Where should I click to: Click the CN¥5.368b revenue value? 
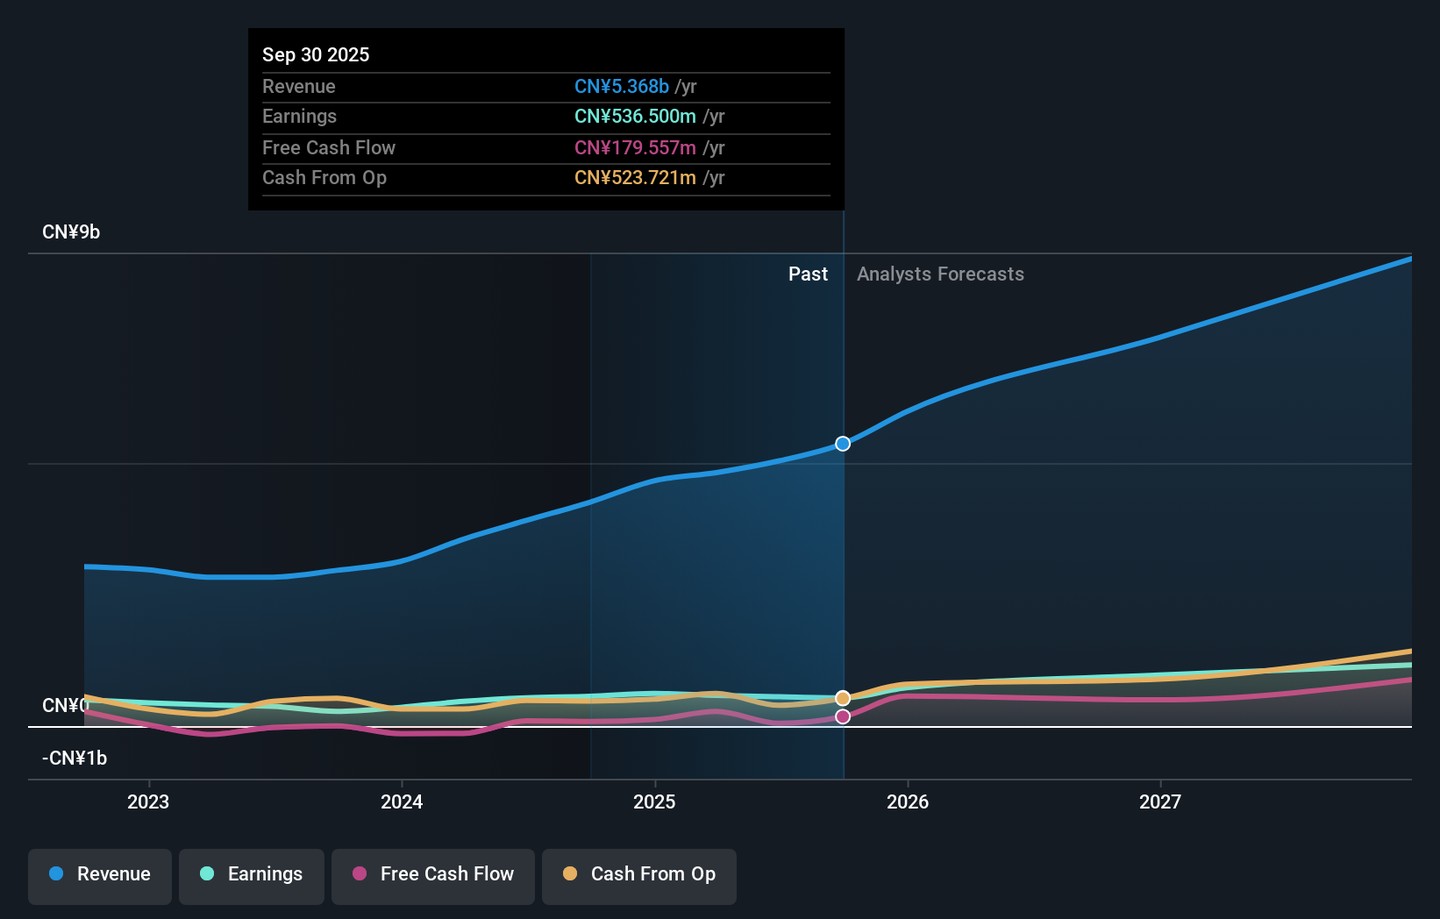[x=622, y=87]
